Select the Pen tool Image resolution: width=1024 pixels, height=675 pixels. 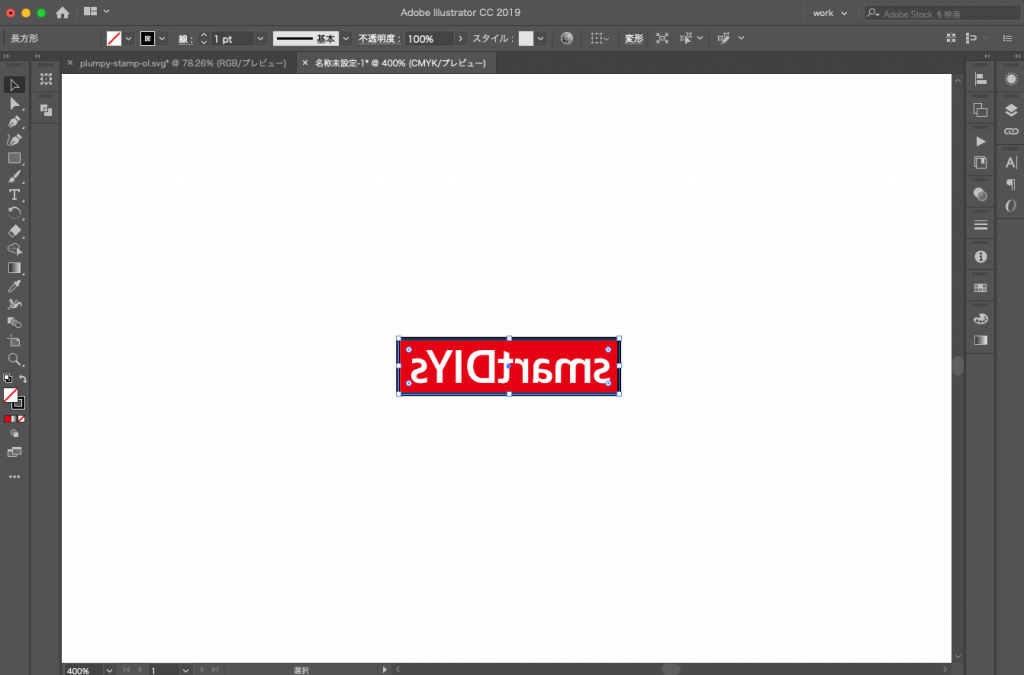[x=14, y=121]
